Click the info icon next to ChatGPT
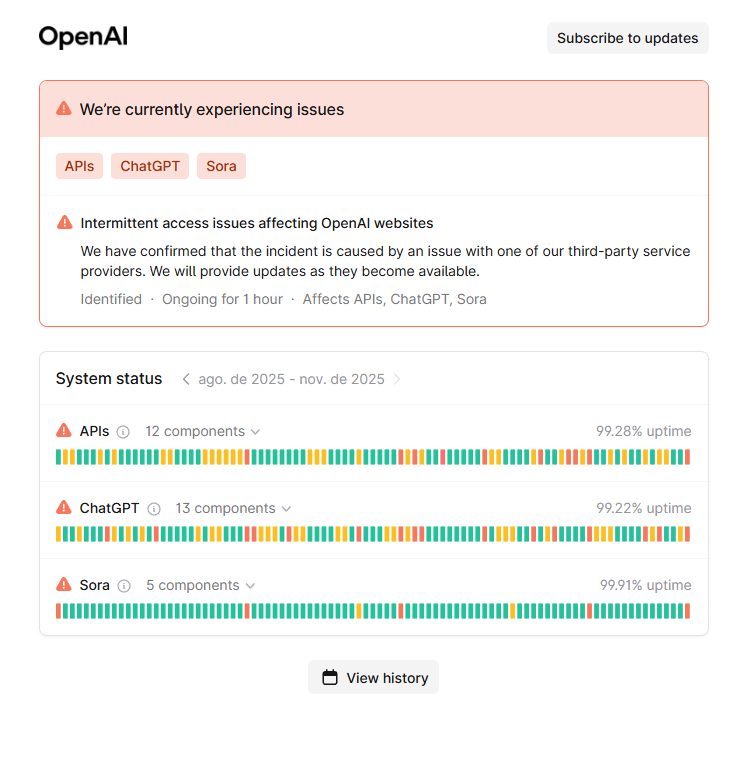 (x=154, y=508)
